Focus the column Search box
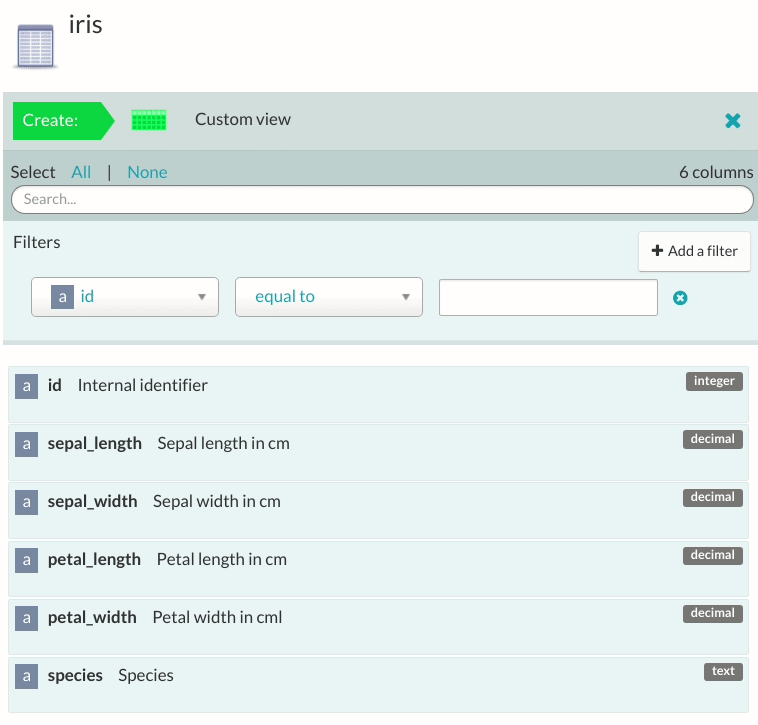This screenshot has width=758, height=725. tap(381, 199)
